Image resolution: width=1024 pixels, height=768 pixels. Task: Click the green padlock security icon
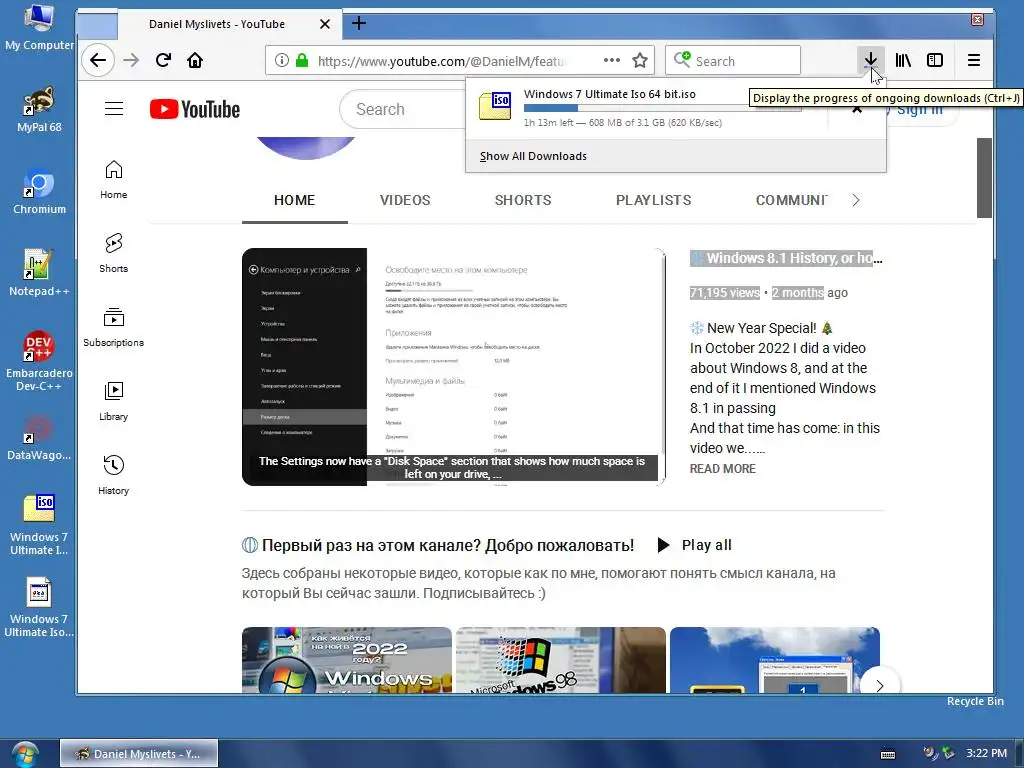point(302,61)
